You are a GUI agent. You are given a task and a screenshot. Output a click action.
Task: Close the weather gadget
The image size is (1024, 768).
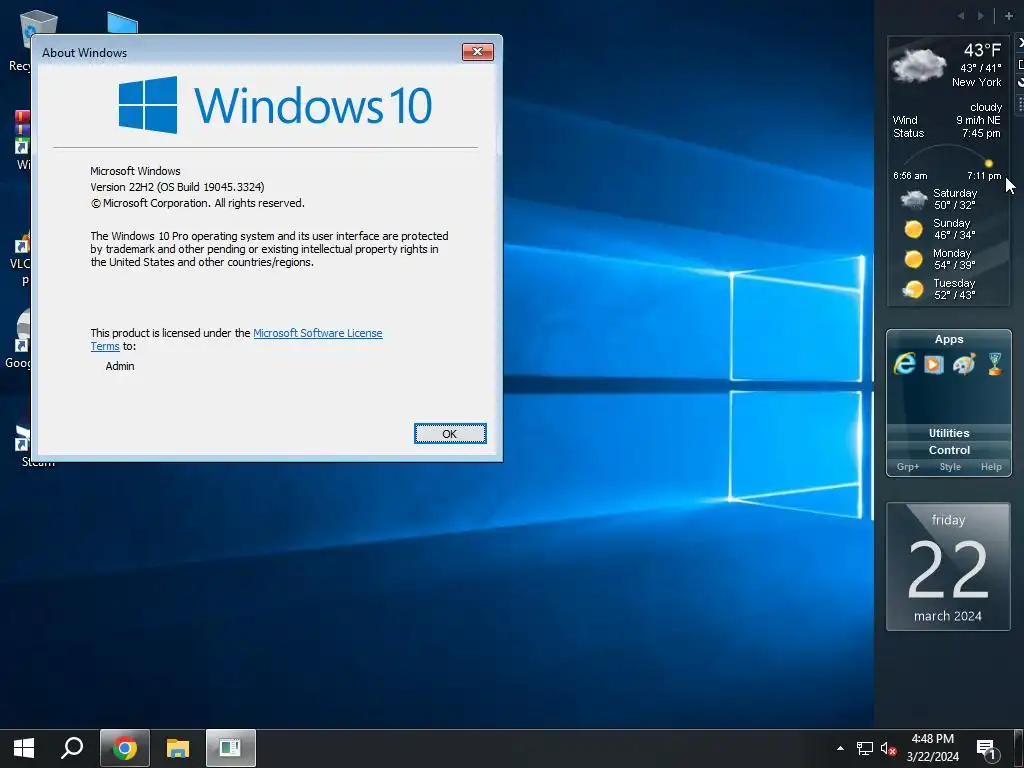coord(1020,42)
